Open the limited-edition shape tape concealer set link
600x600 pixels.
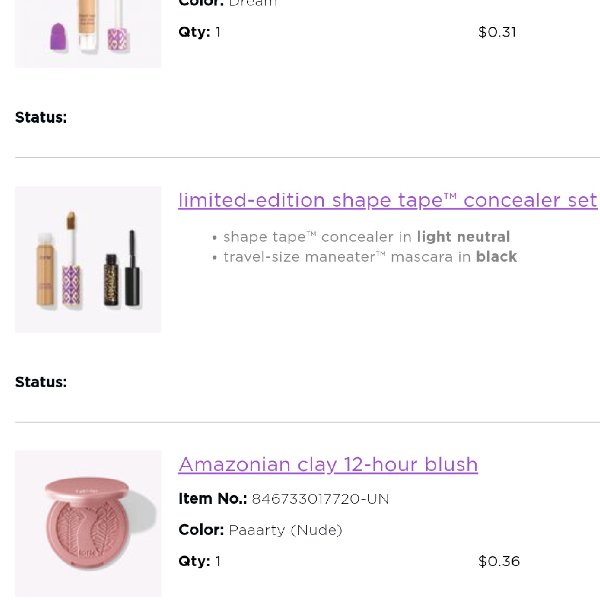tap(388, 200)
